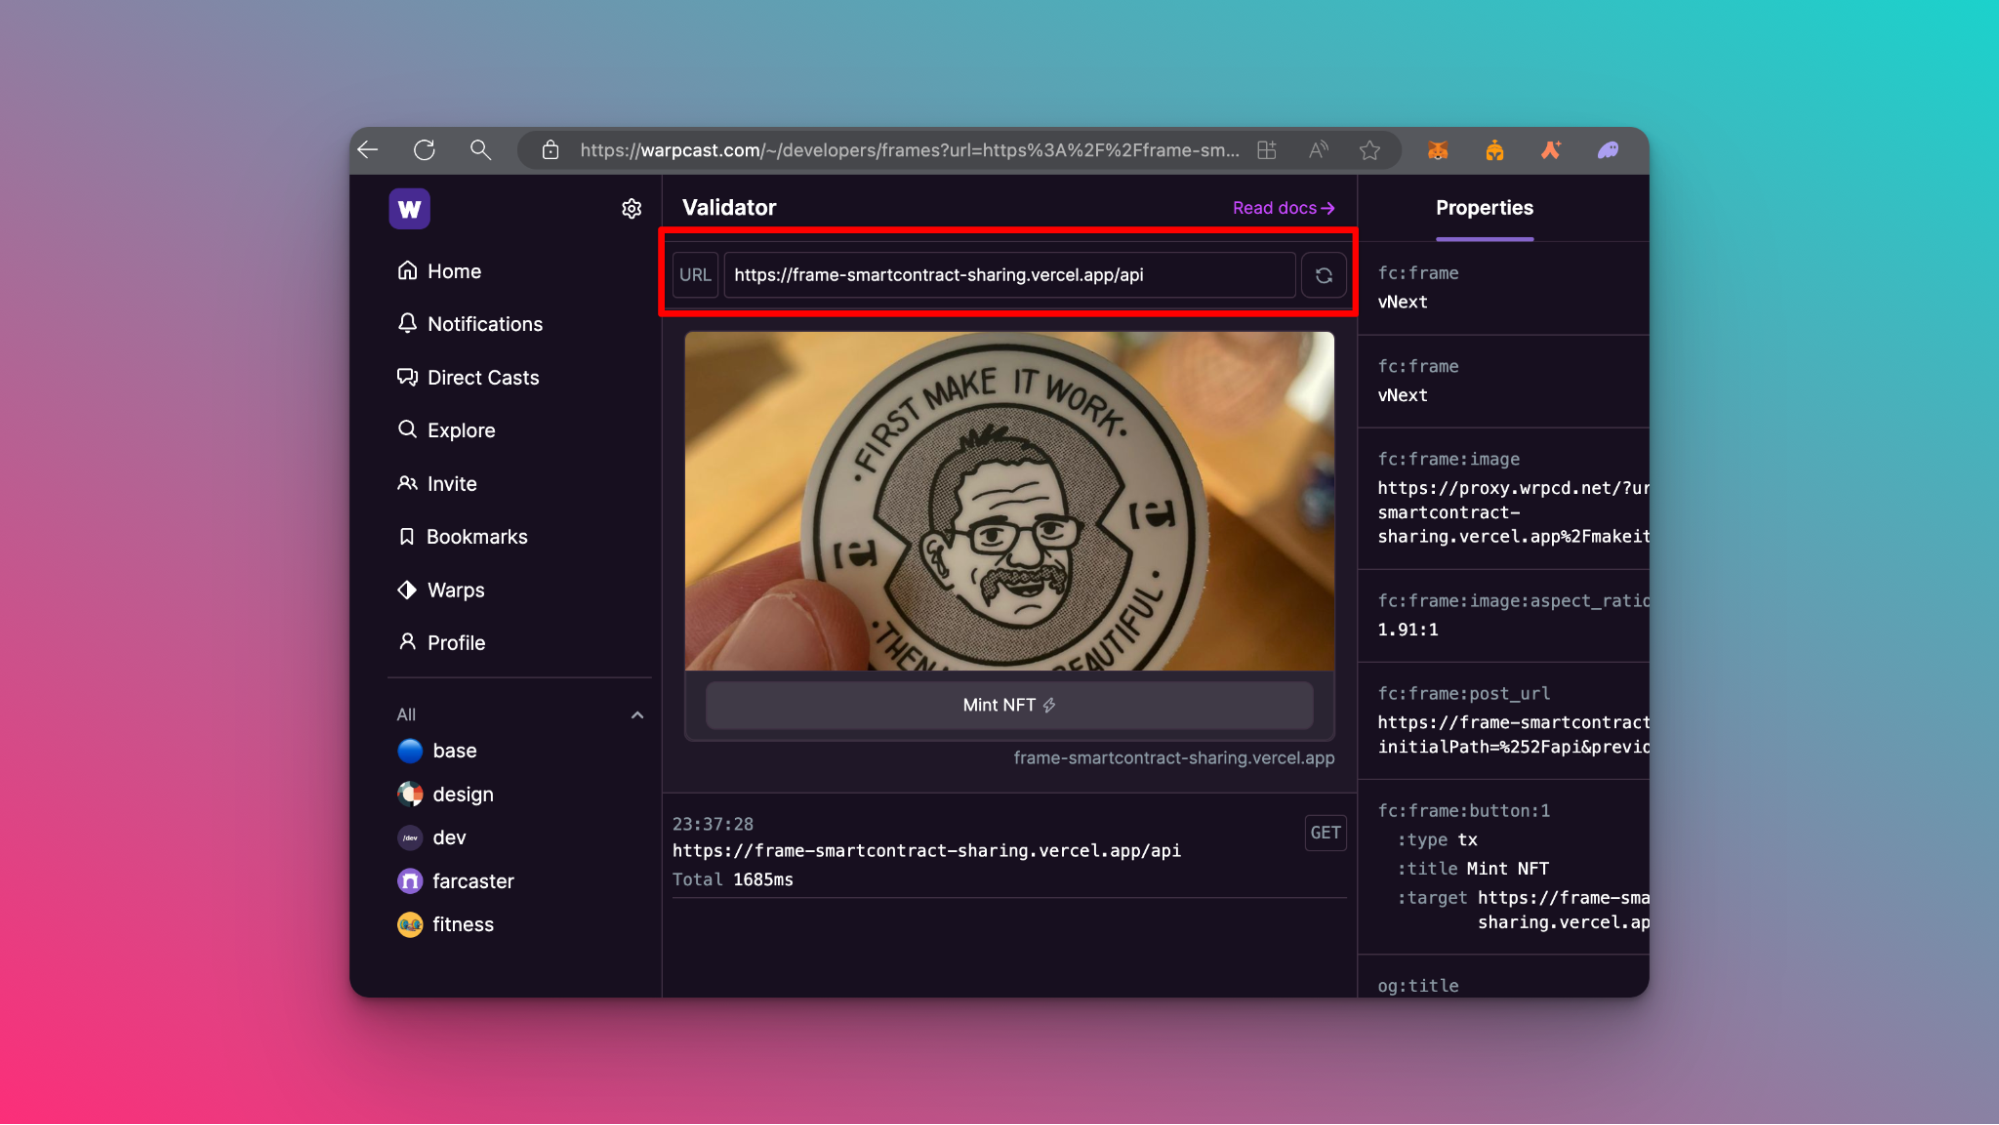Refresh the frame with the circular arrow icon
The image size is (1999, 1125).
click(1323, 275)
